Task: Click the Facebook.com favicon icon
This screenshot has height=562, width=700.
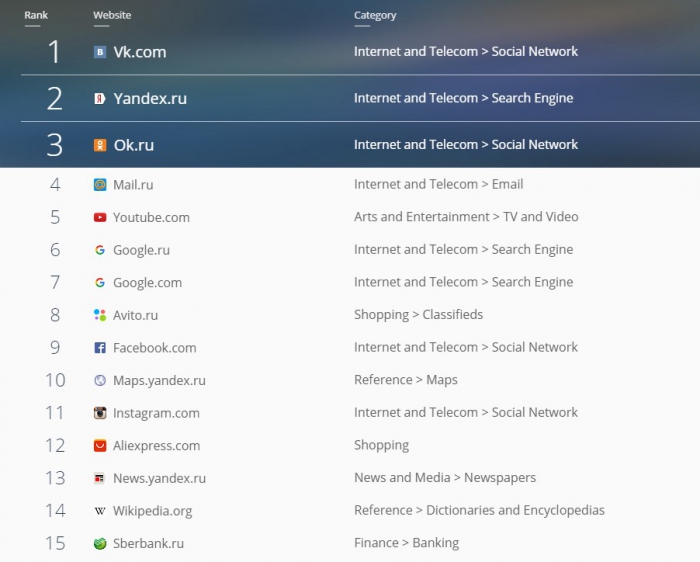Action: tap(100, 348)
